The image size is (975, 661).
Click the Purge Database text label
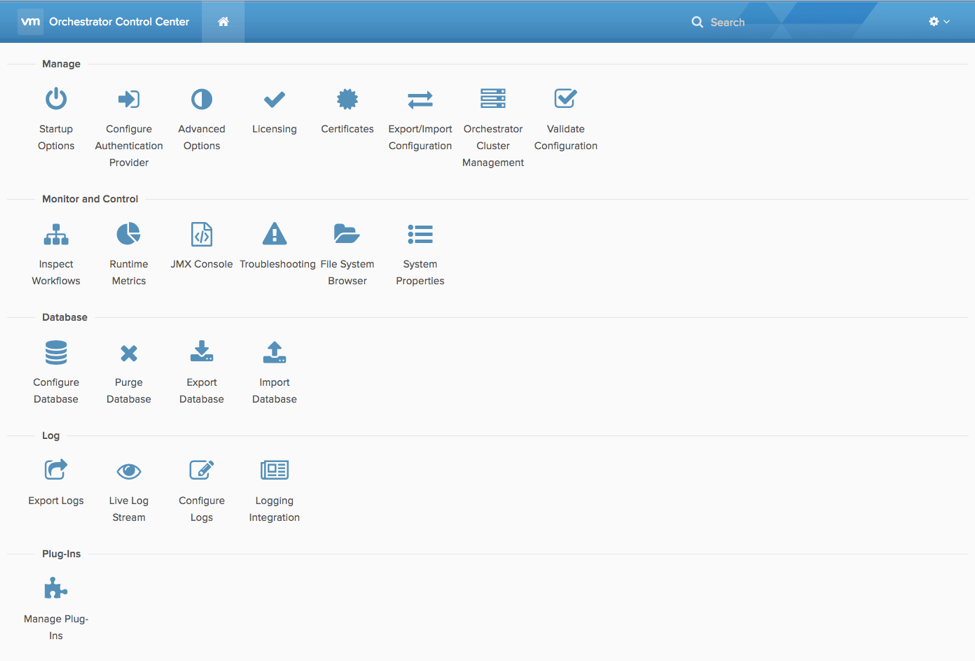point(129,391)
